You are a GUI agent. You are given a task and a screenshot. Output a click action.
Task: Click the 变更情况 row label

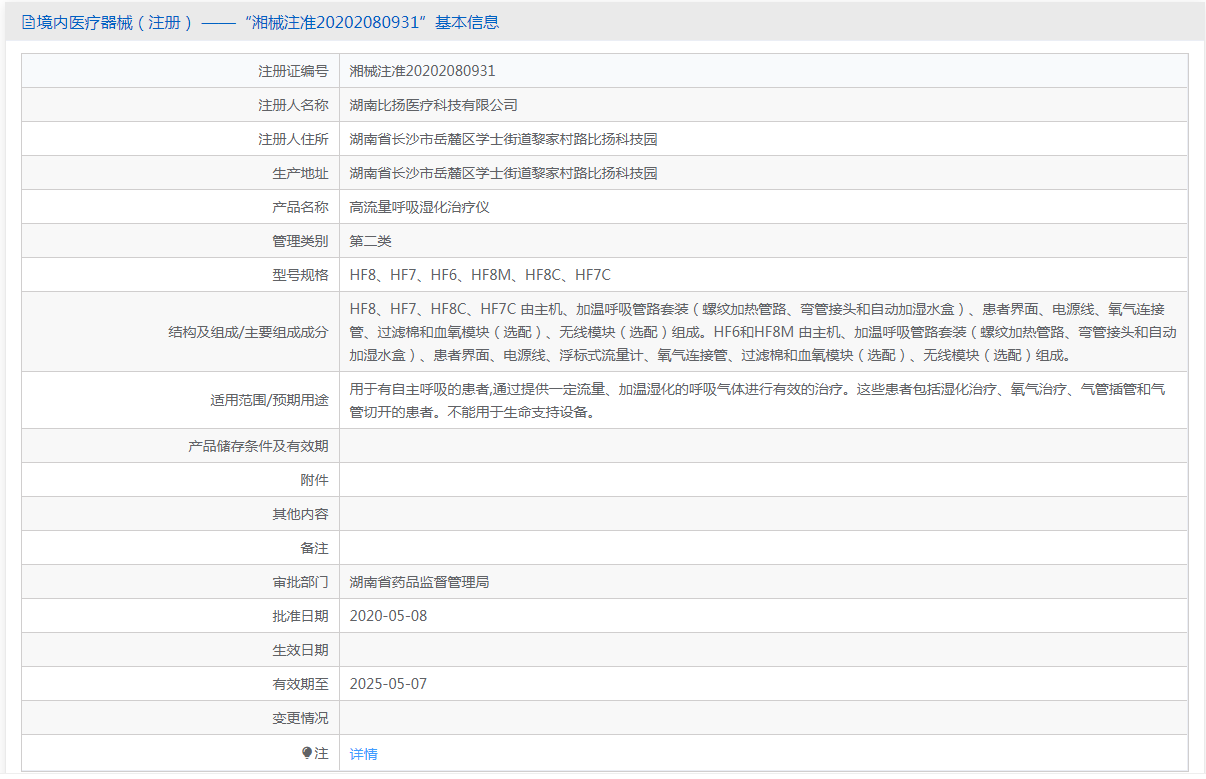pos(300,718)
